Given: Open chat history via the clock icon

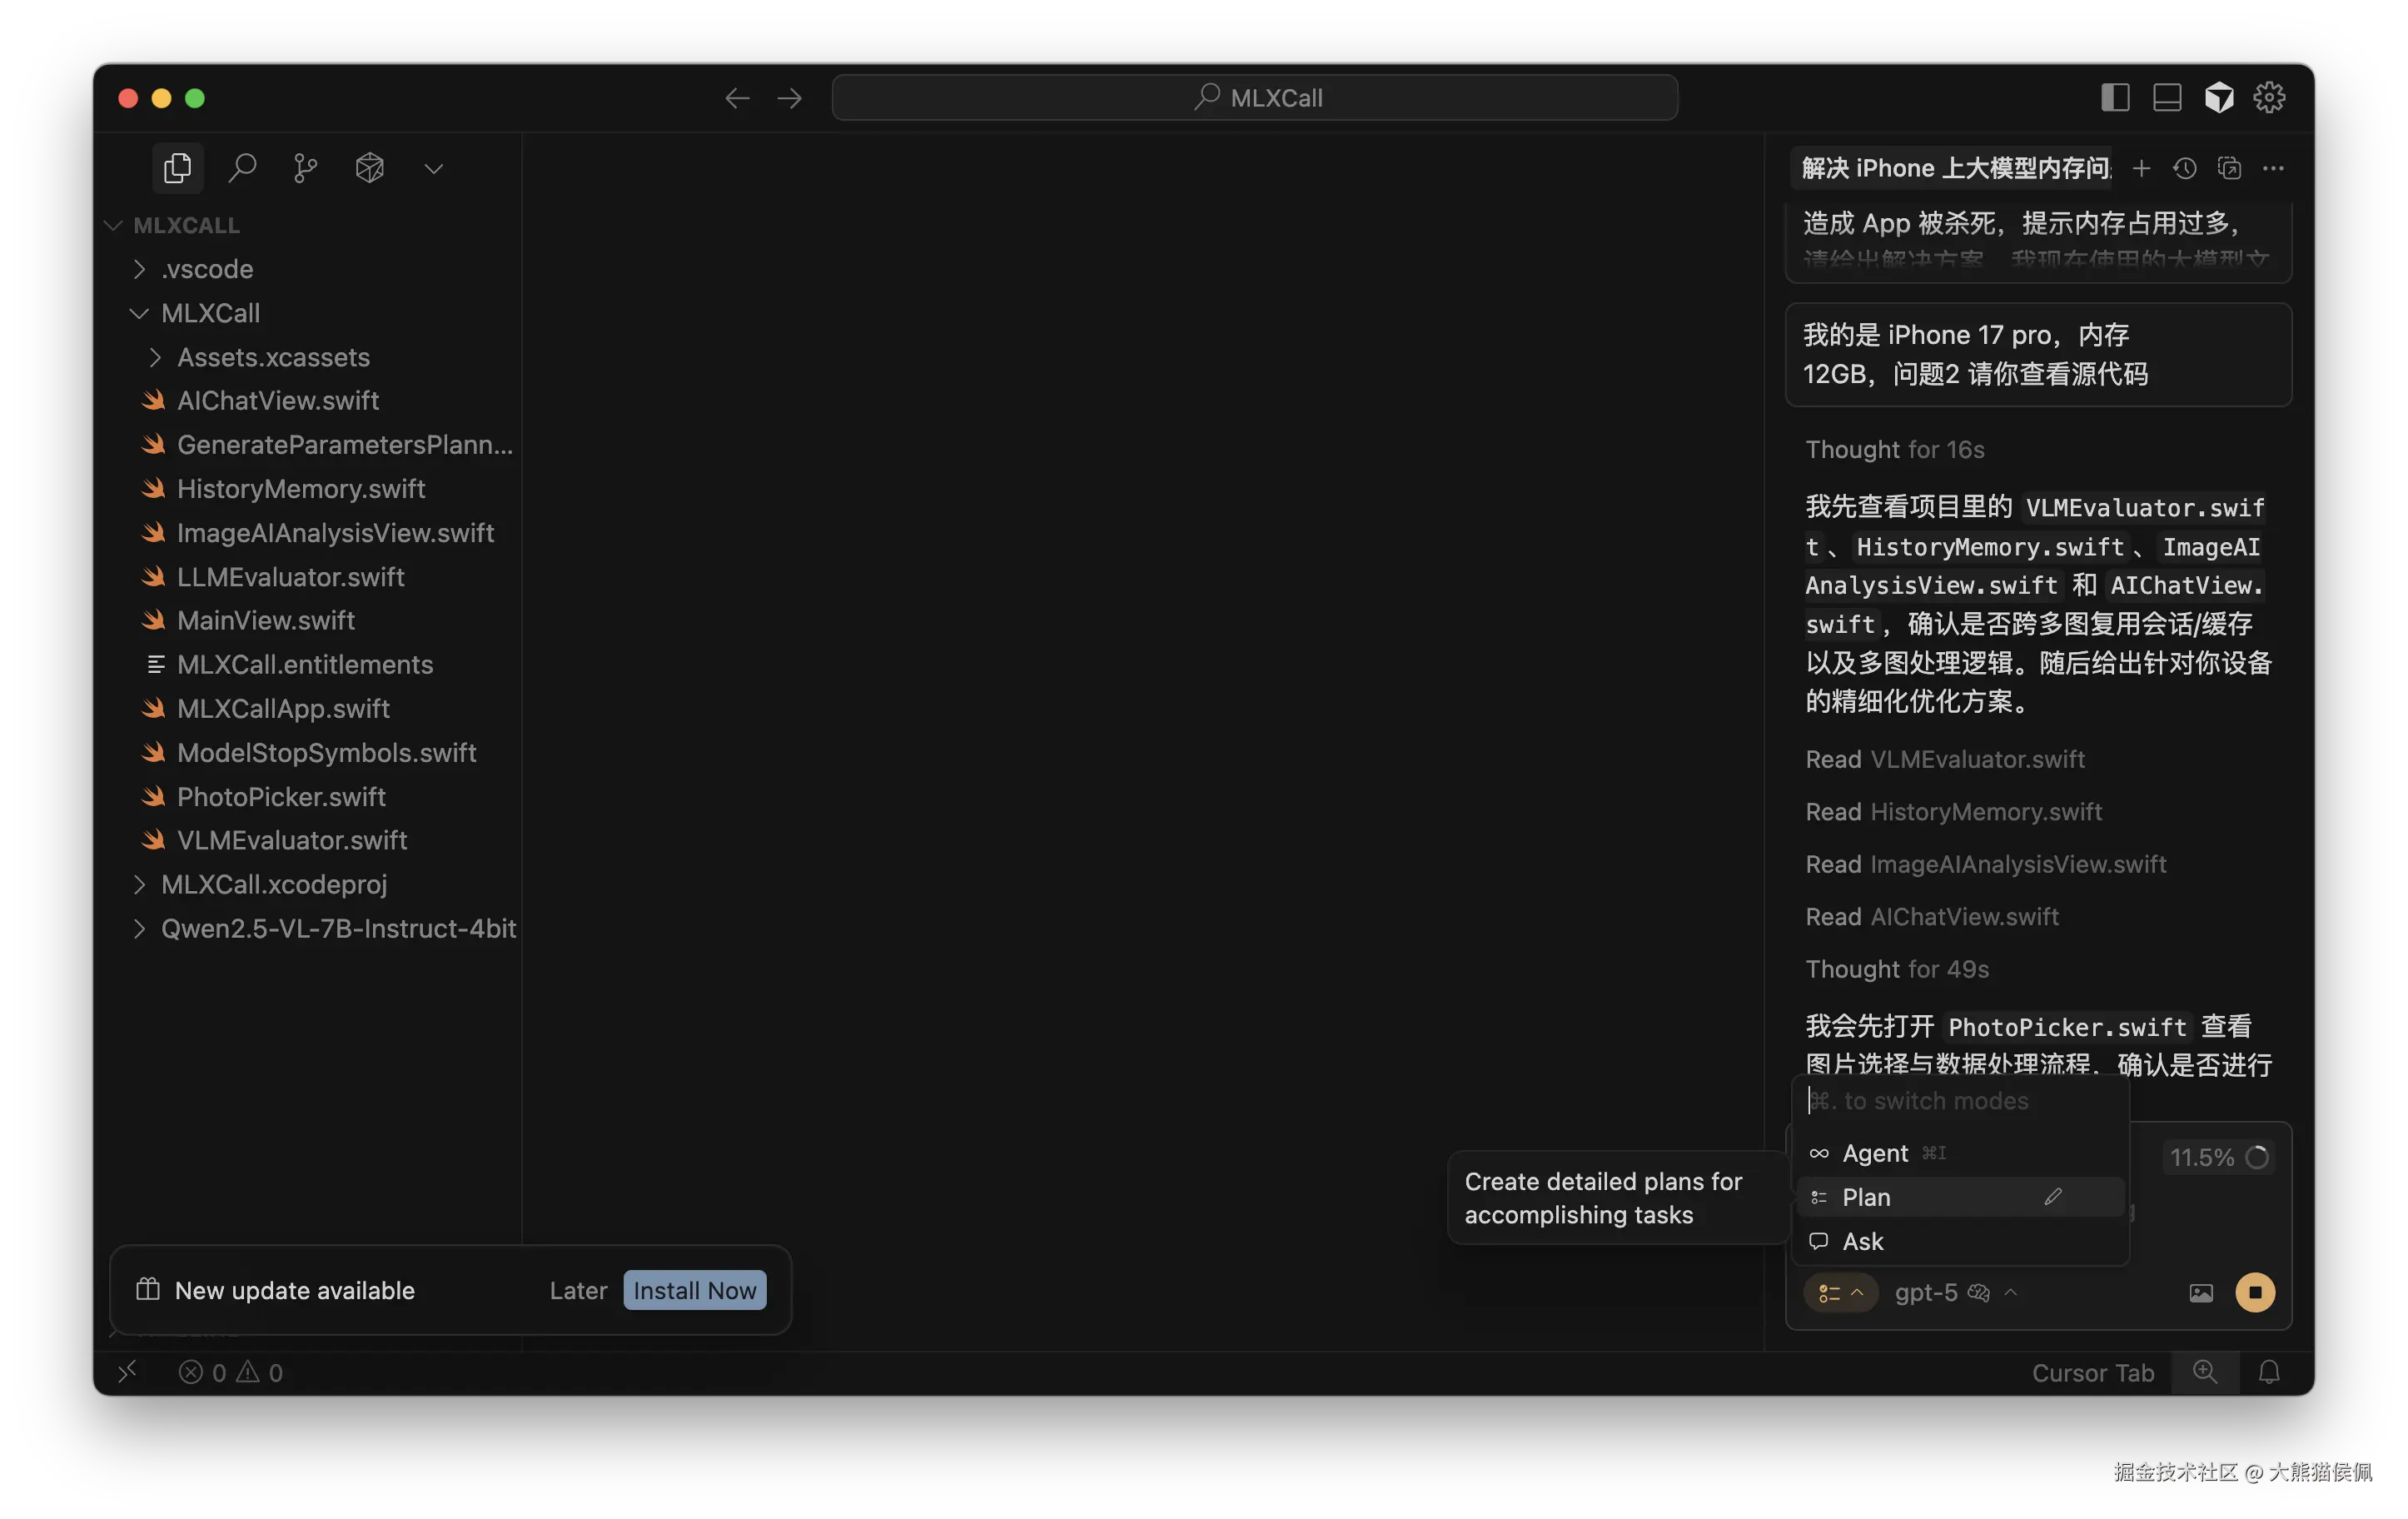Looking at the screenshot, I should tap(2185, 168).
